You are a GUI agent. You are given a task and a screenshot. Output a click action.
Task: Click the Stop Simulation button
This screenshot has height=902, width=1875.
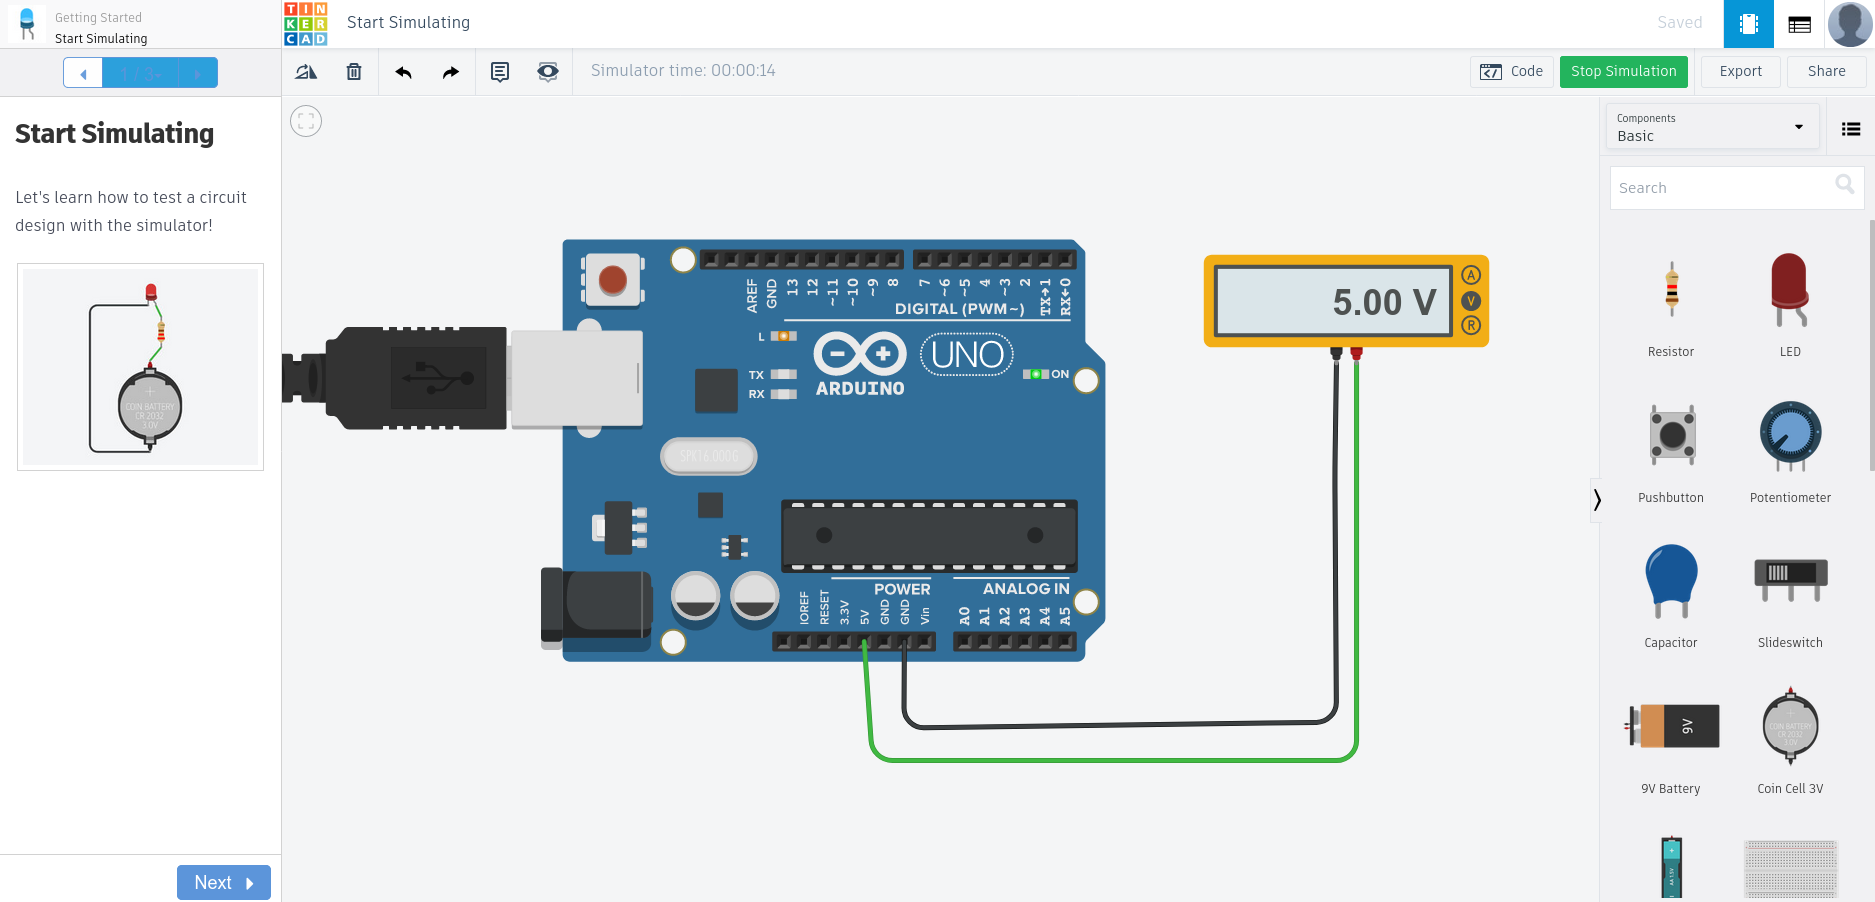click(1623, 72)
